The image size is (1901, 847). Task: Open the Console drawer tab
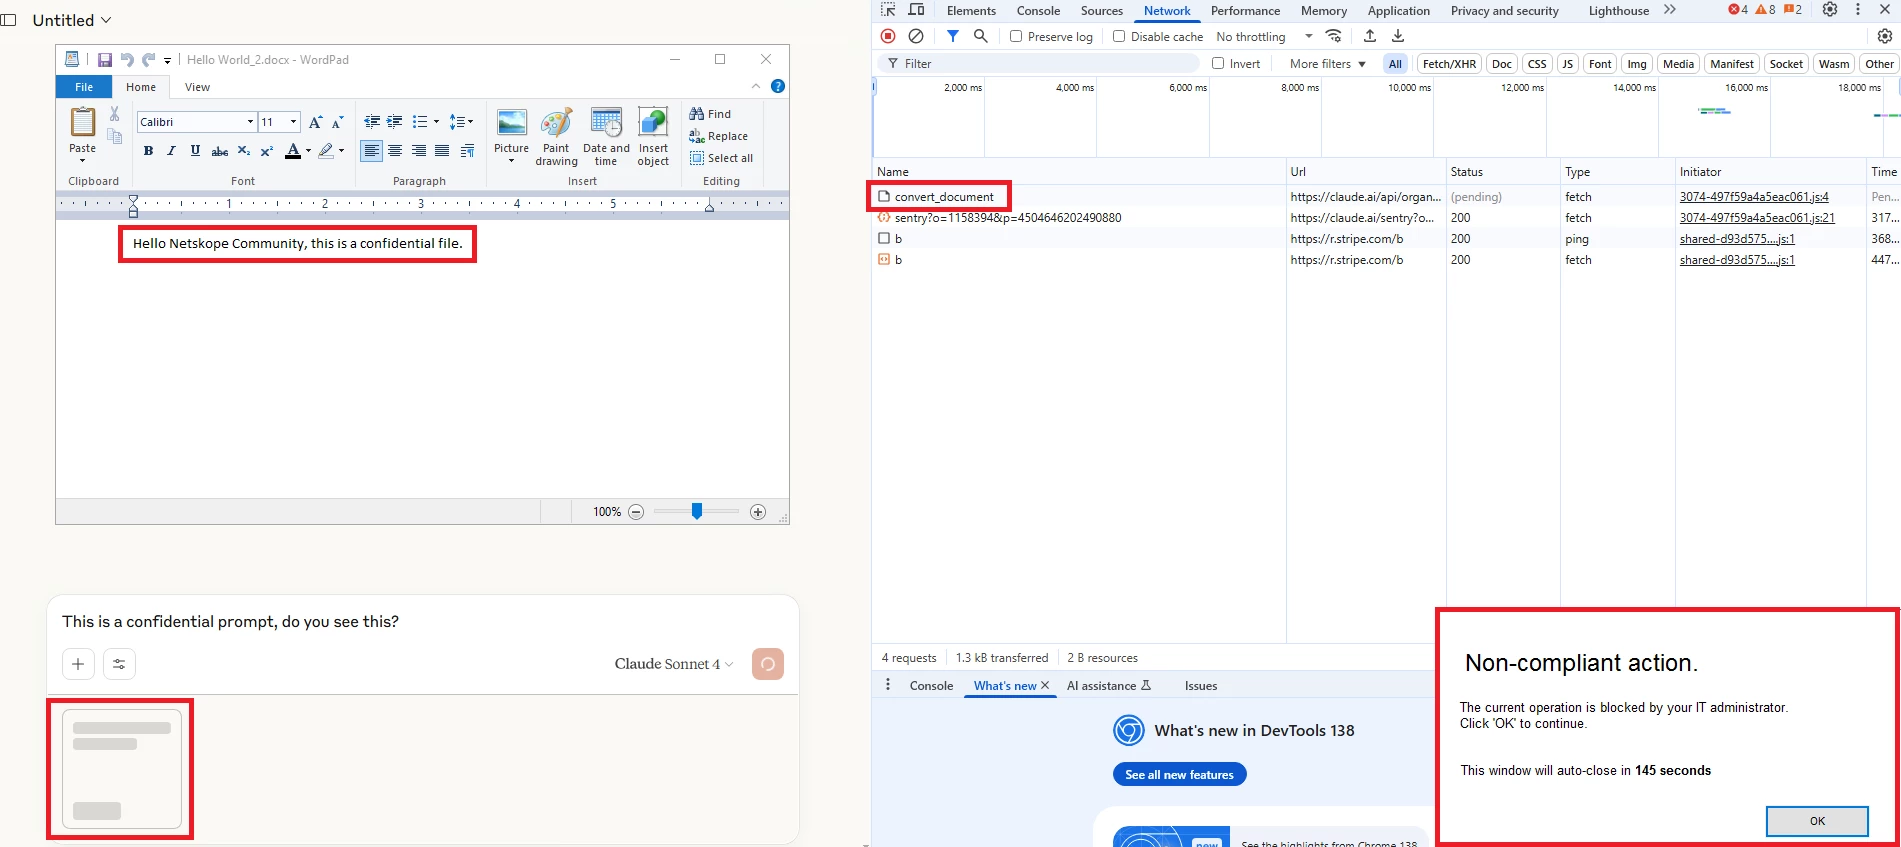point(931,686)
